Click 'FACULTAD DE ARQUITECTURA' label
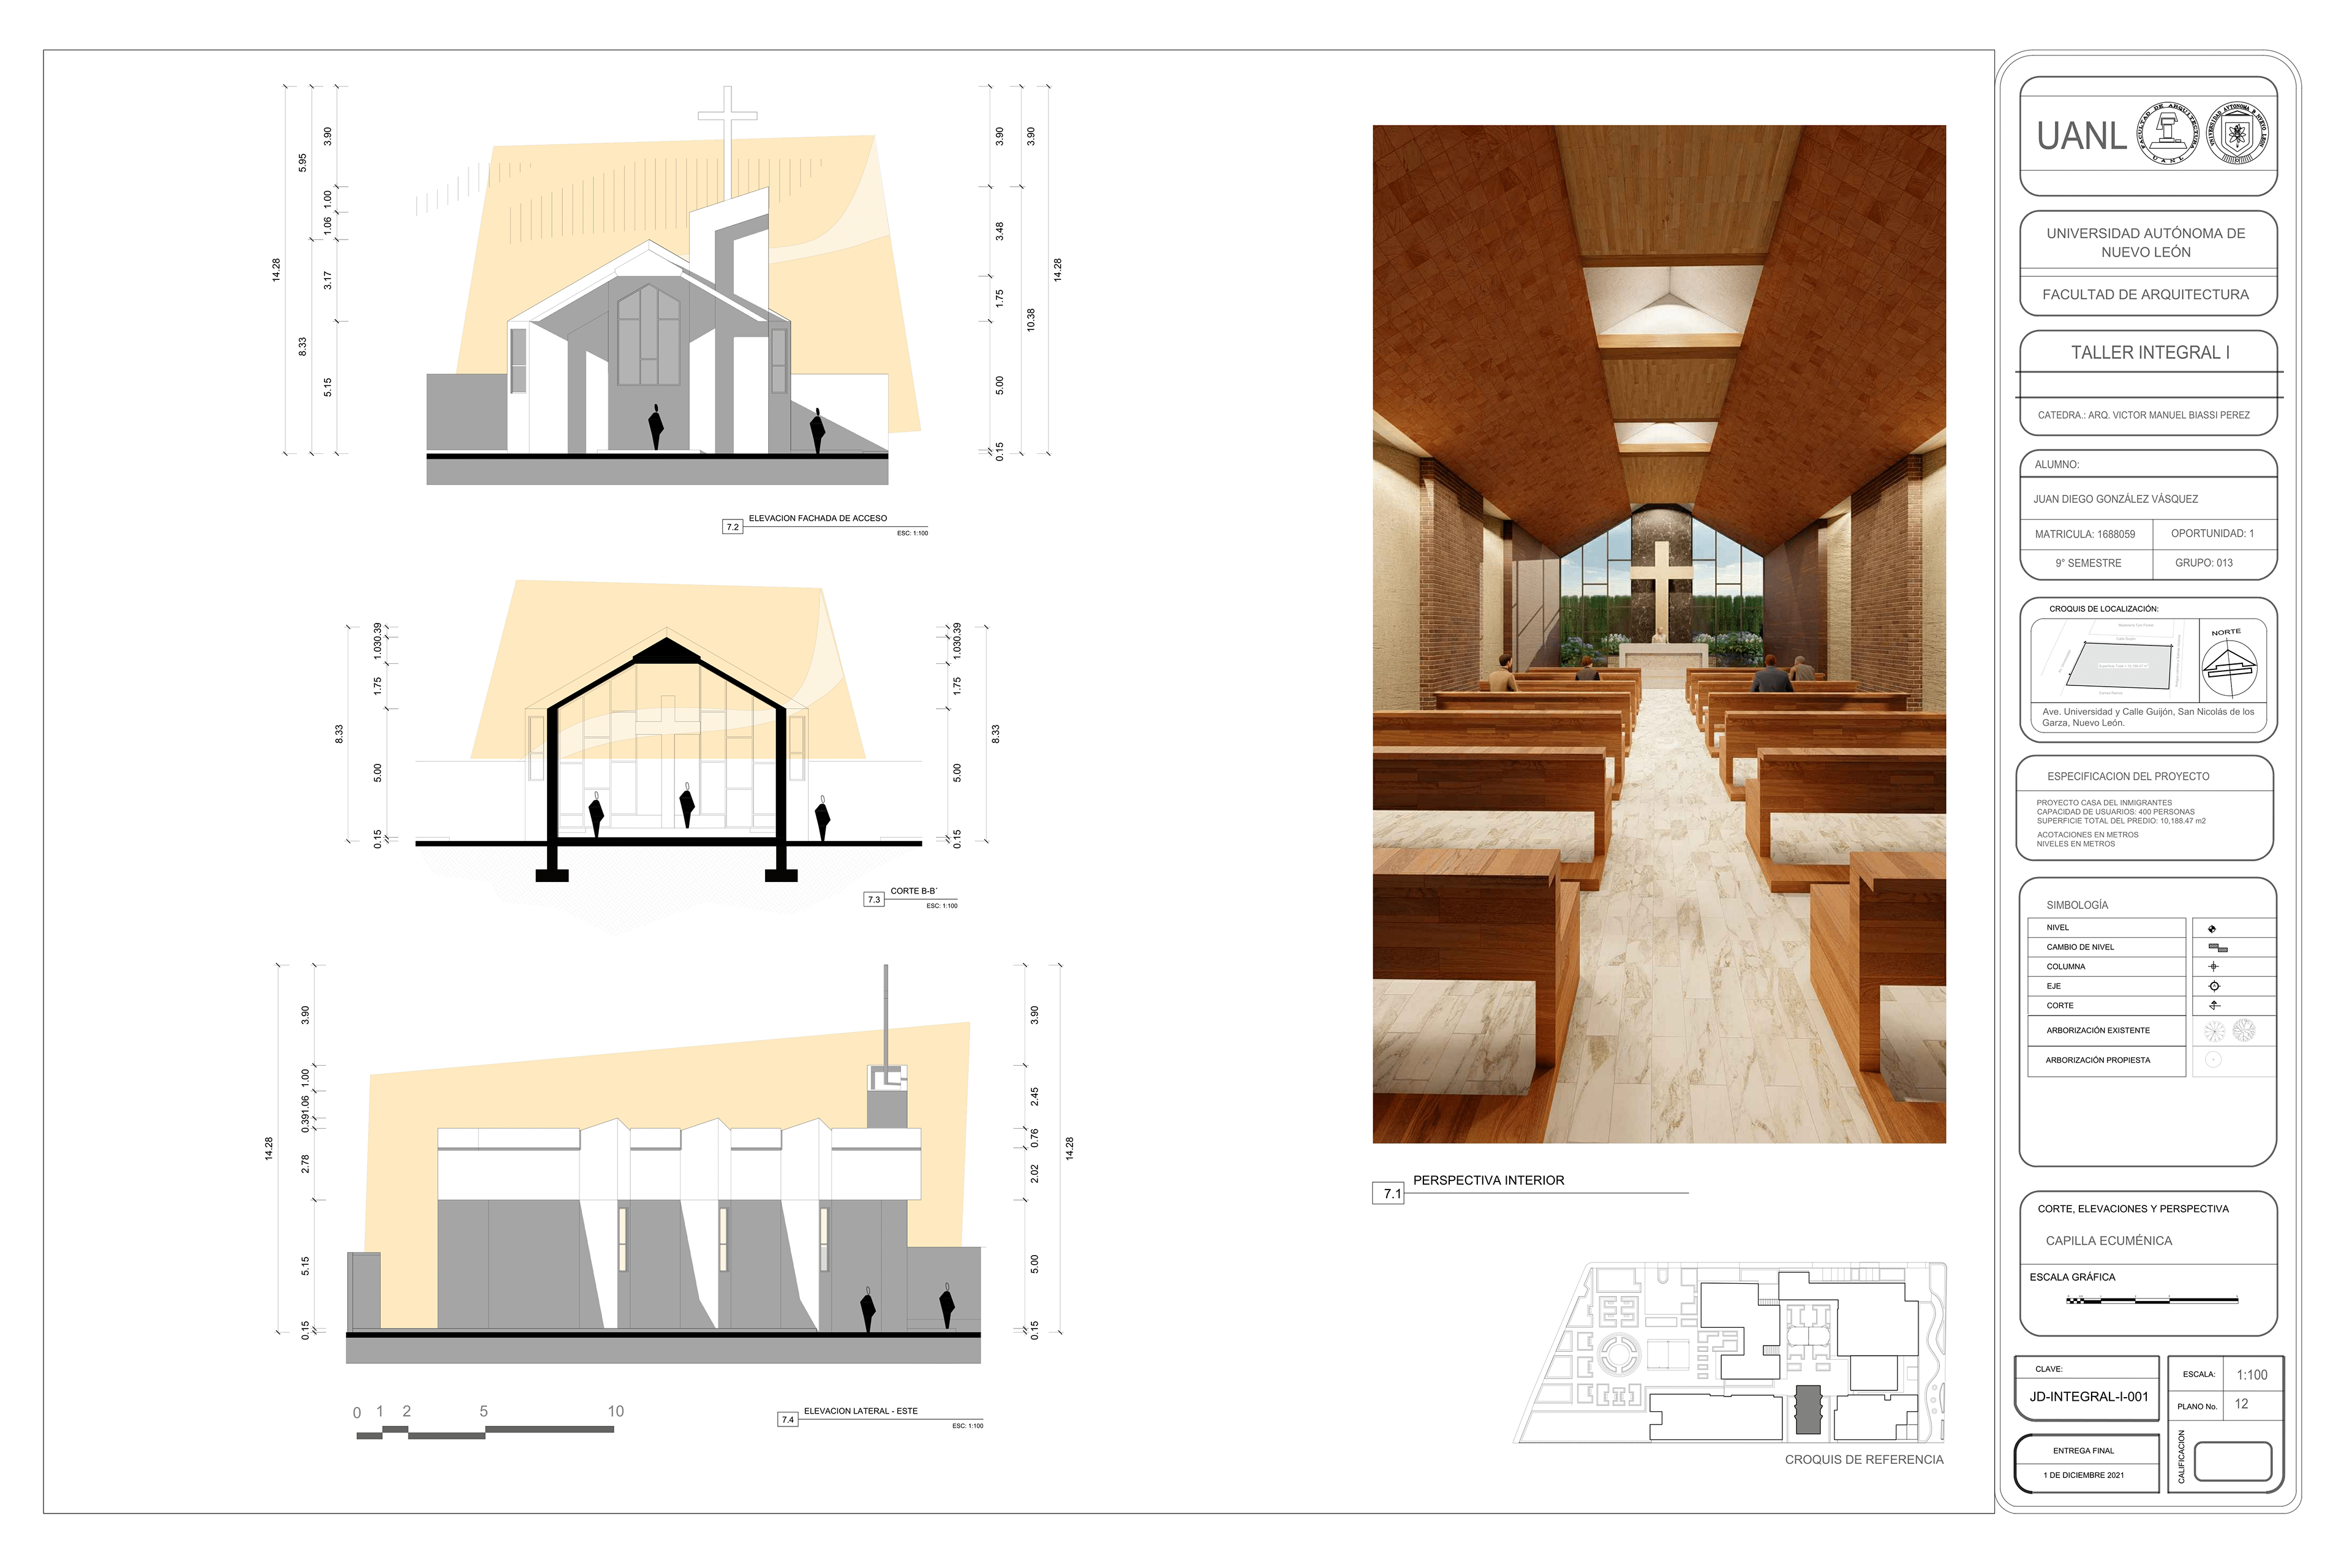The width and height of the screenshot is (2352, 1568). point(2145,295)
